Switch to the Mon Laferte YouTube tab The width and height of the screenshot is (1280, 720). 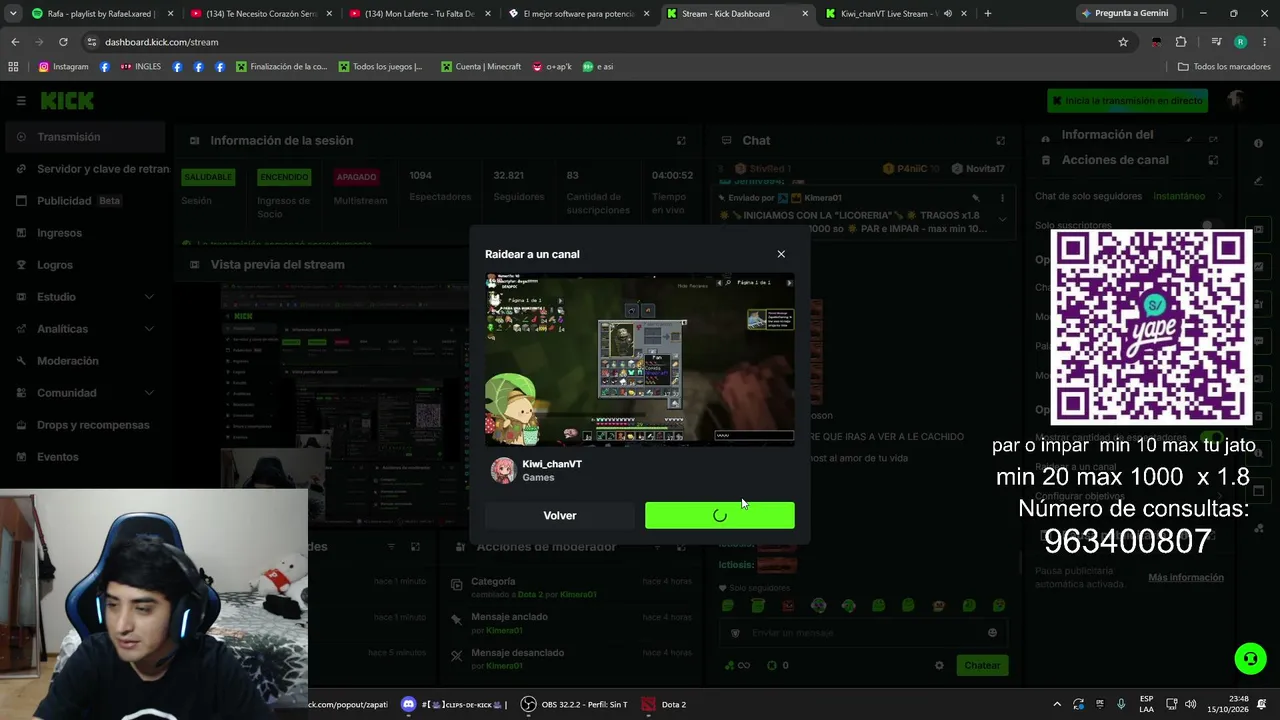[x=420, y=14]
